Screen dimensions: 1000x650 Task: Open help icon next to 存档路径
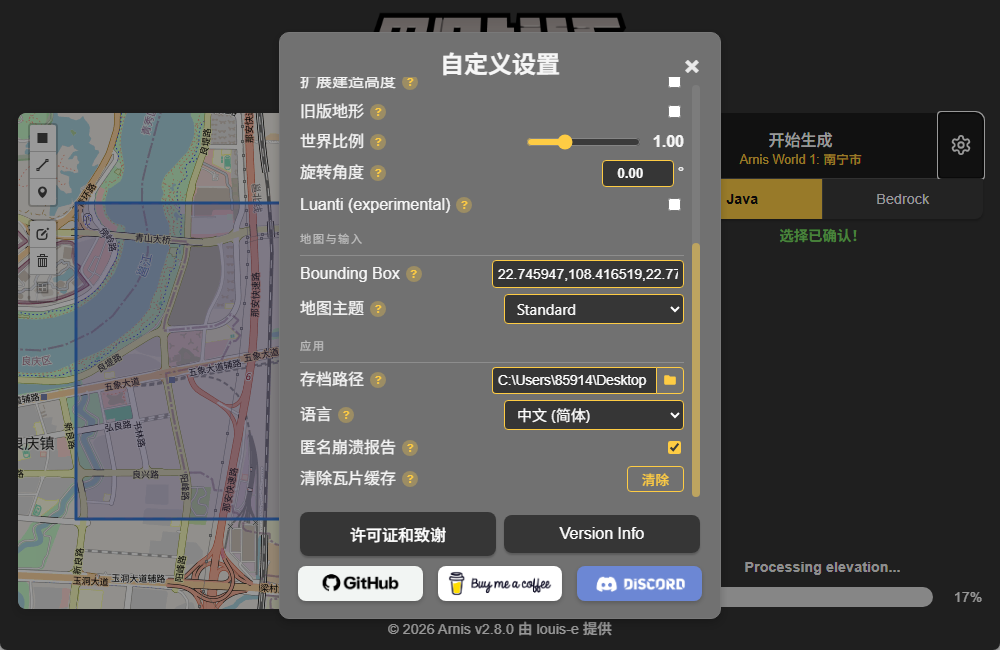pos(378,380)
